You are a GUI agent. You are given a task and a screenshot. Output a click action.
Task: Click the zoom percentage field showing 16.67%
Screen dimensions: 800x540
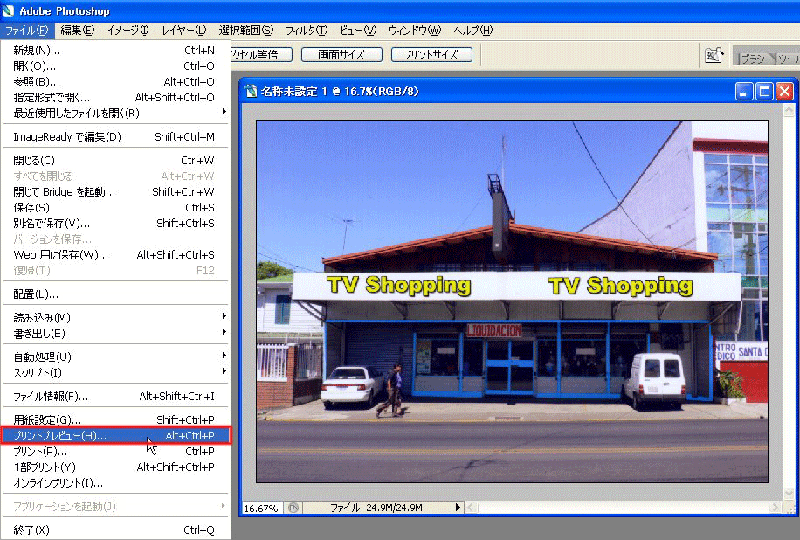[263, 508]
